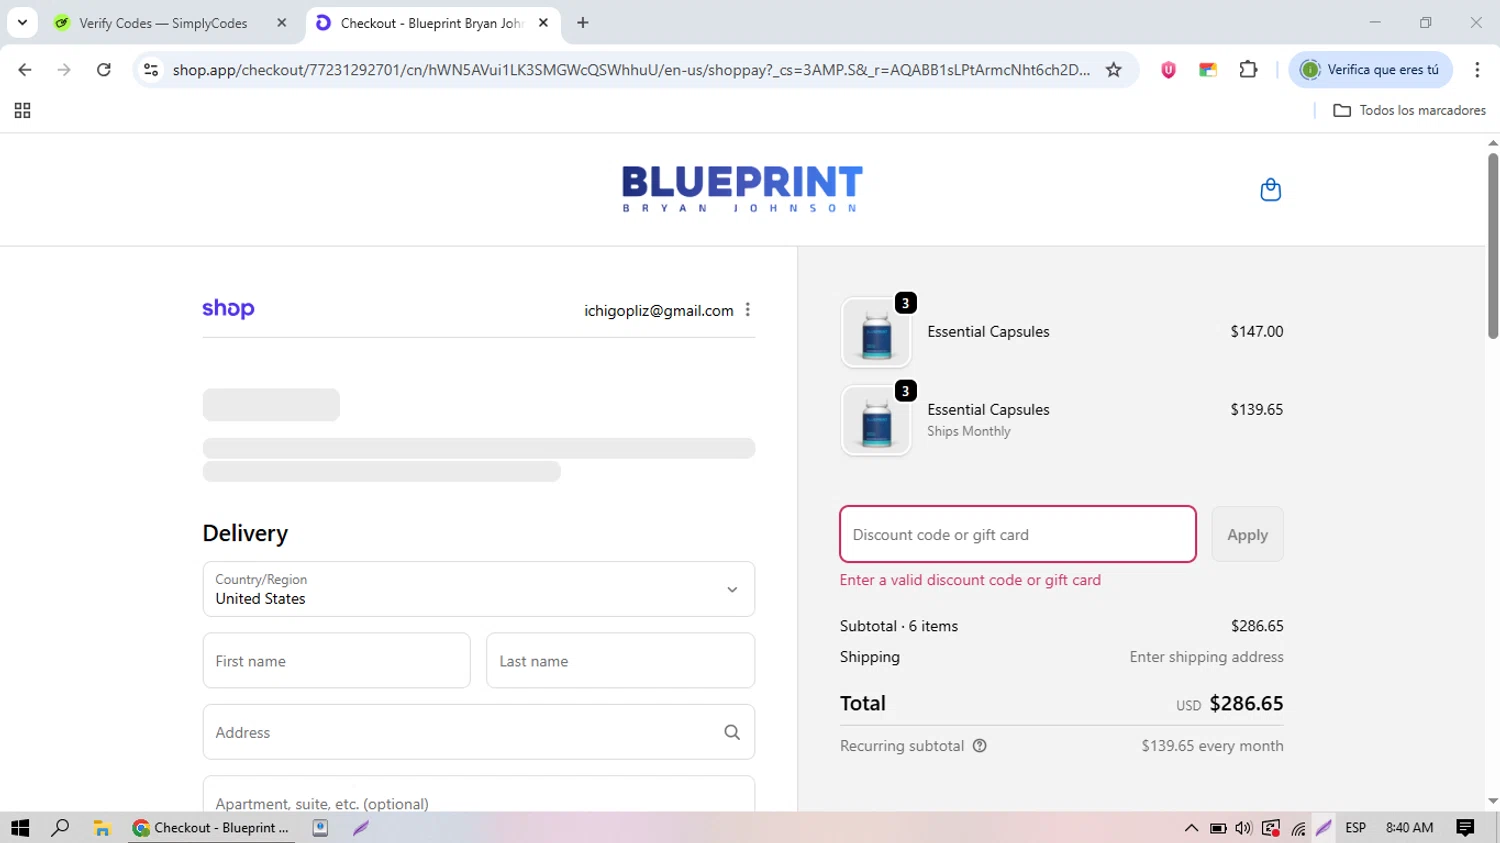Image resolution: width=1500 pixels, height=843 pixels.
Task: Focus the Last name field
Action: pyautogui.click(x=620, y=661)
